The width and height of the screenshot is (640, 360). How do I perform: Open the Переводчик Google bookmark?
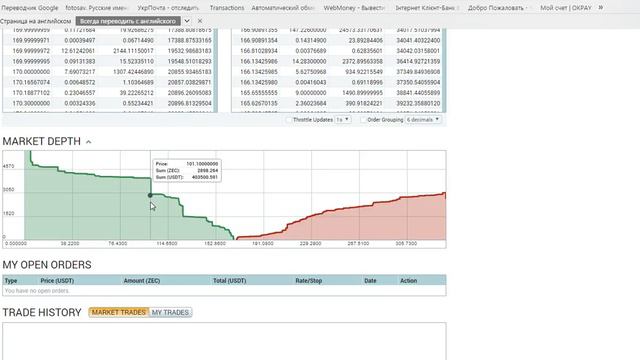pos(29,8)
